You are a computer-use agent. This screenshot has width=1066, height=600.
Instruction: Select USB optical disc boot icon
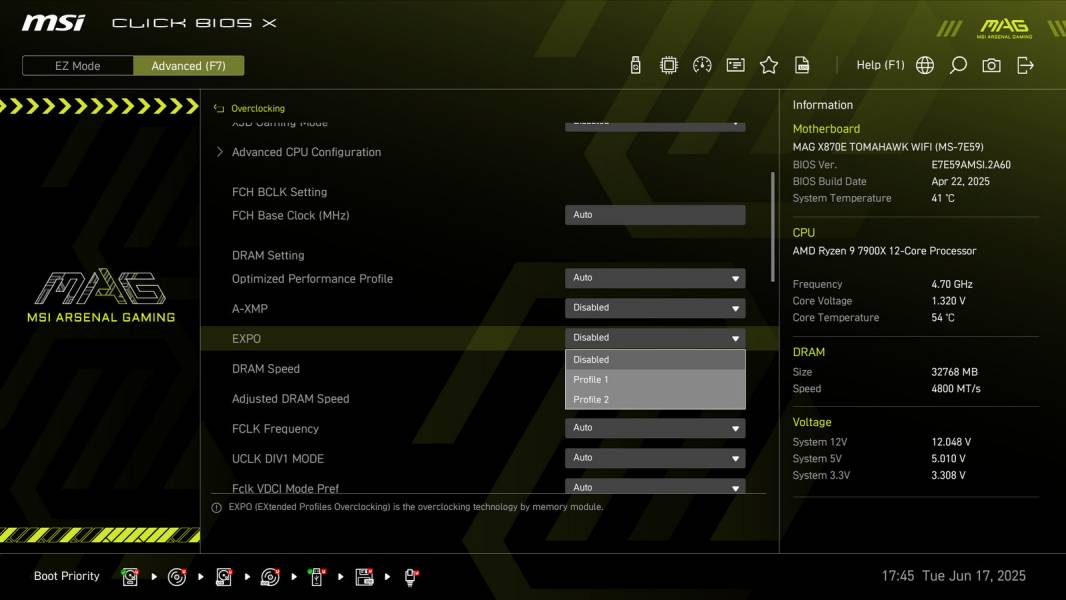[270, 577]
